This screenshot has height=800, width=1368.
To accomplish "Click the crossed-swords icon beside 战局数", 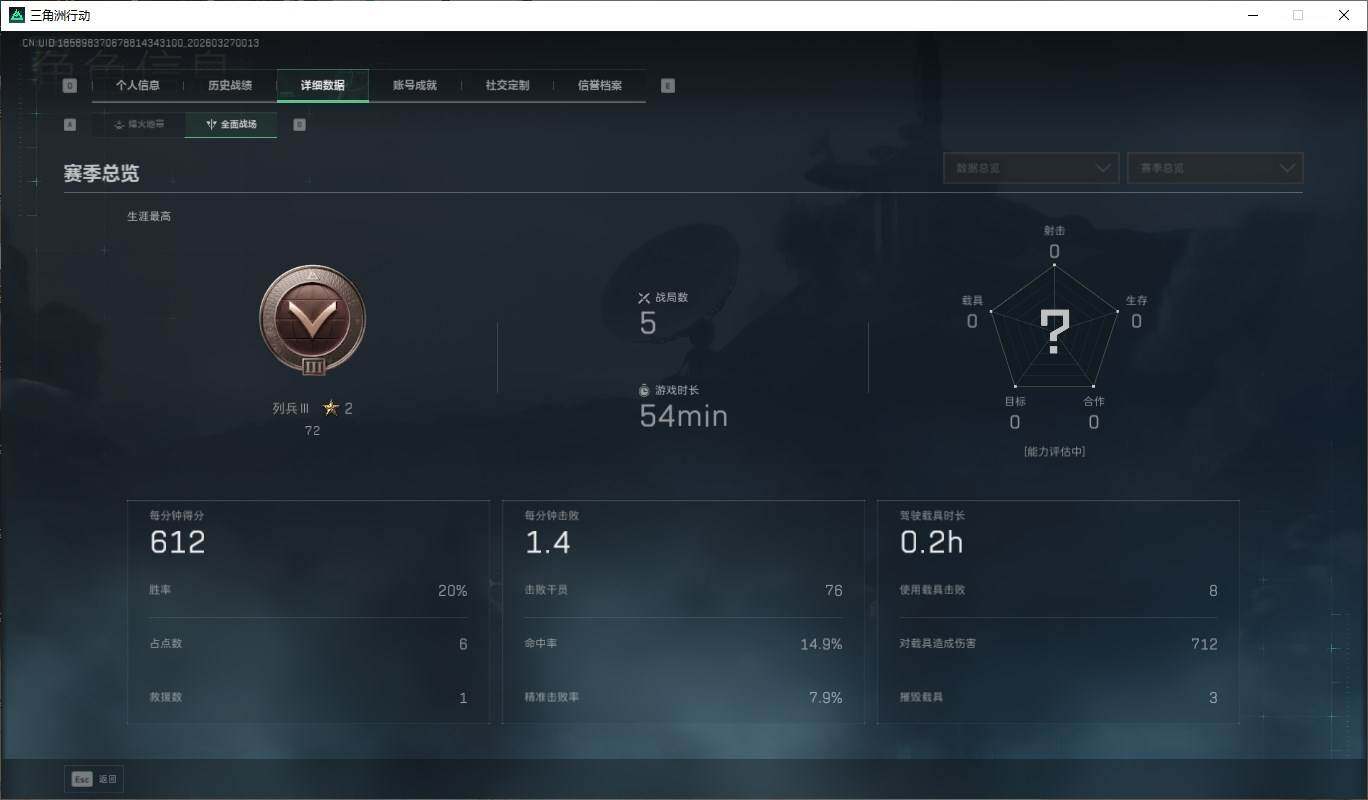I will 644,298.
